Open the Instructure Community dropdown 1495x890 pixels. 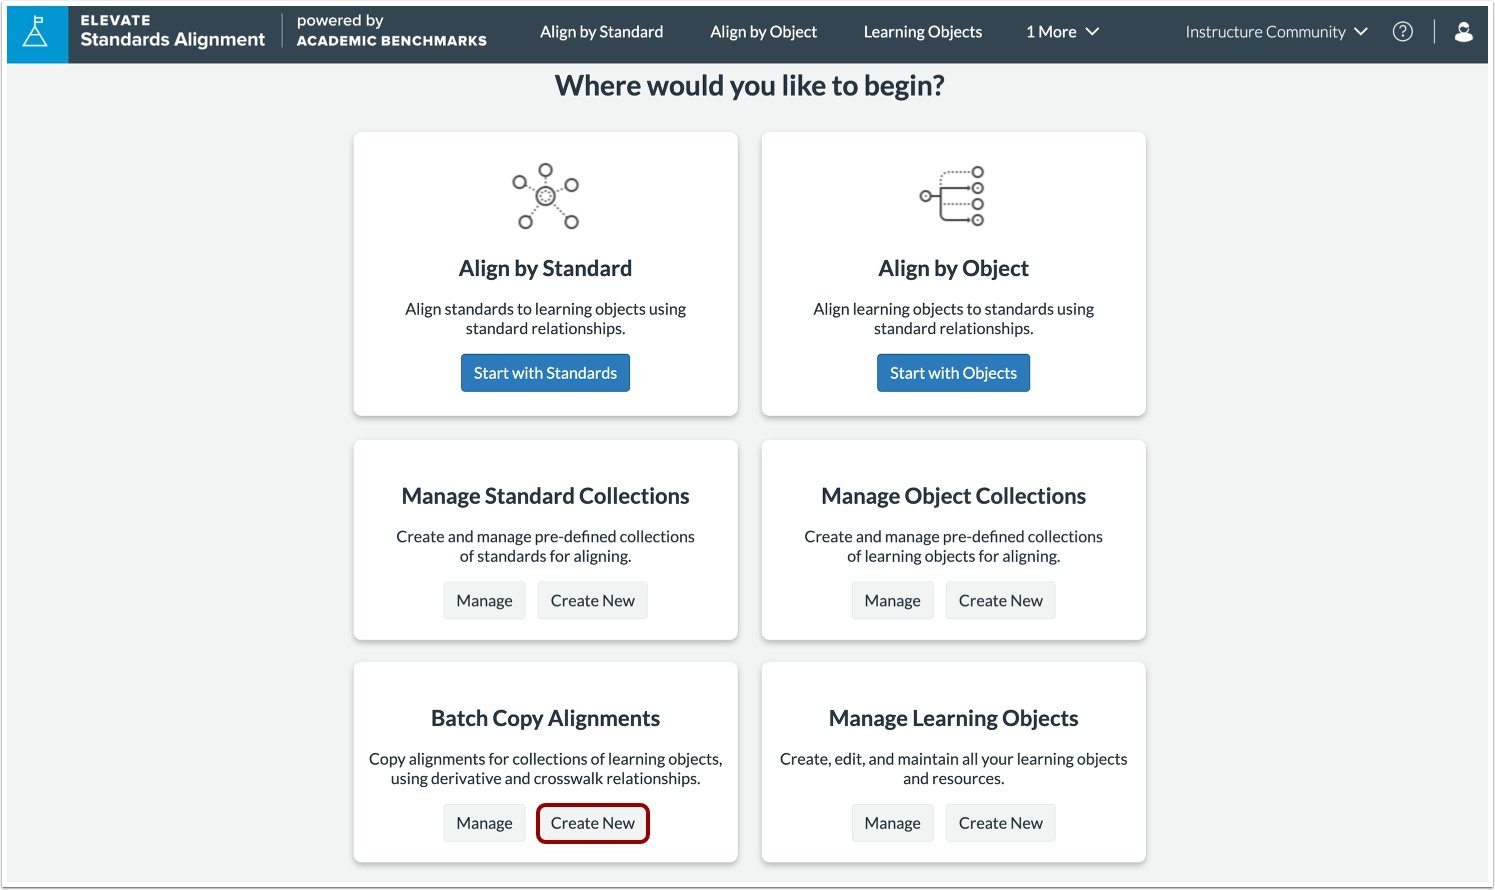tap(1274, 31)
